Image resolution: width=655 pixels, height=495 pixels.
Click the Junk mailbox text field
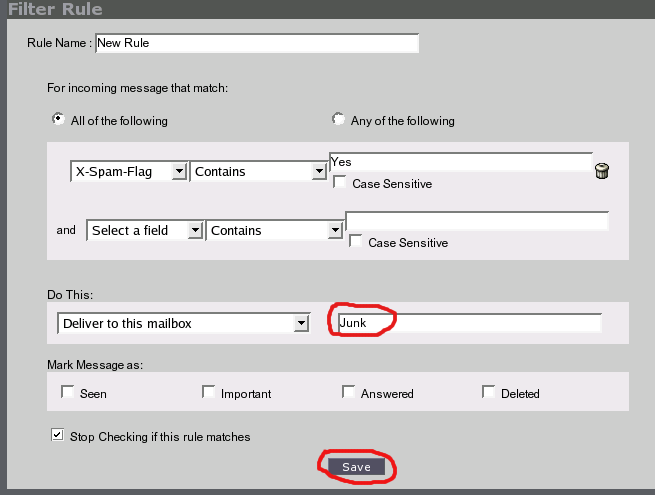470,323
